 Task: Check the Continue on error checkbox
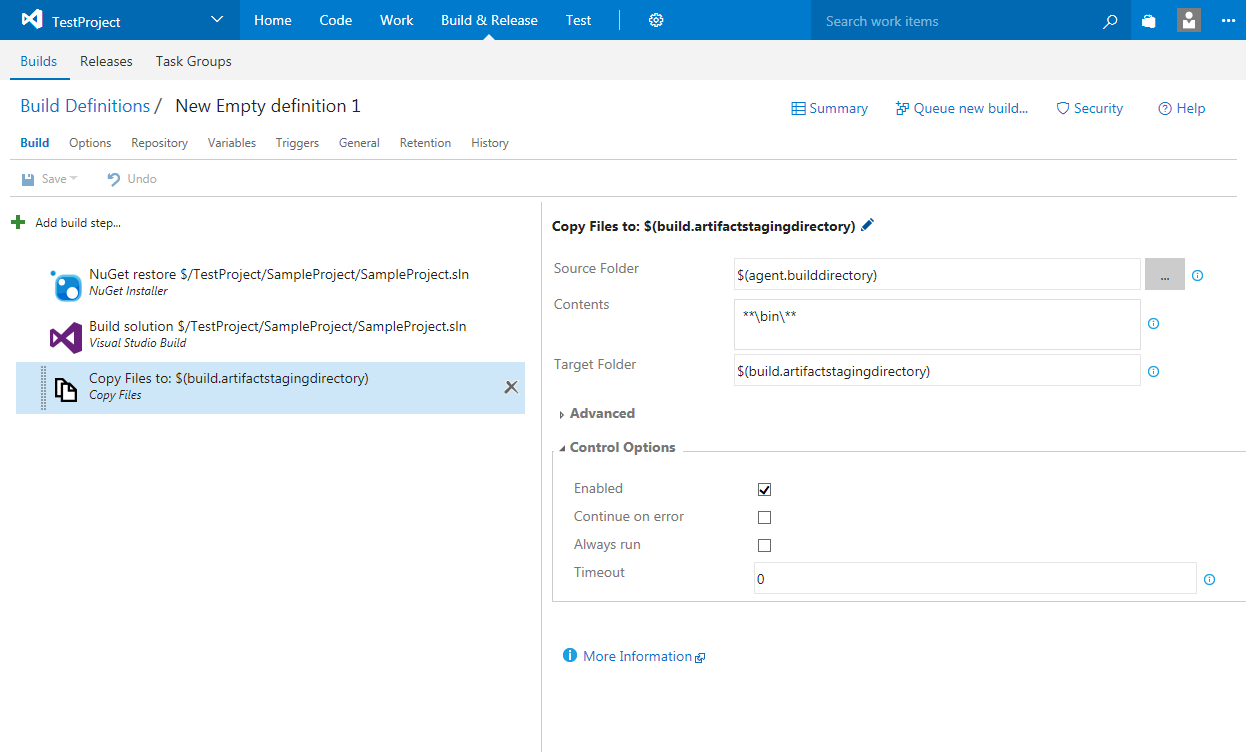(765, 518)
